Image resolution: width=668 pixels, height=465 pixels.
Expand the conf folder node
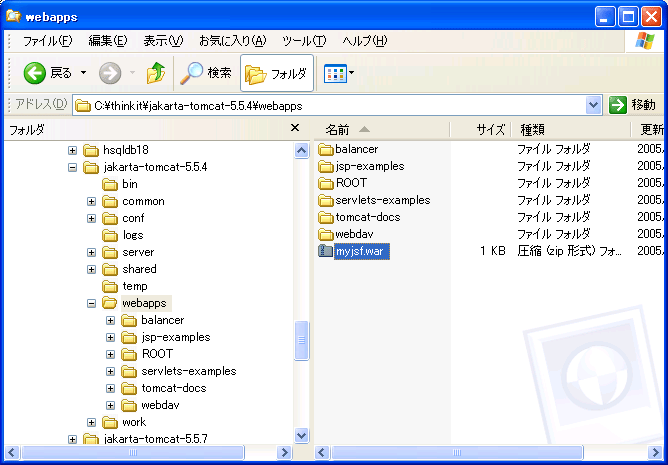(91, 219)
